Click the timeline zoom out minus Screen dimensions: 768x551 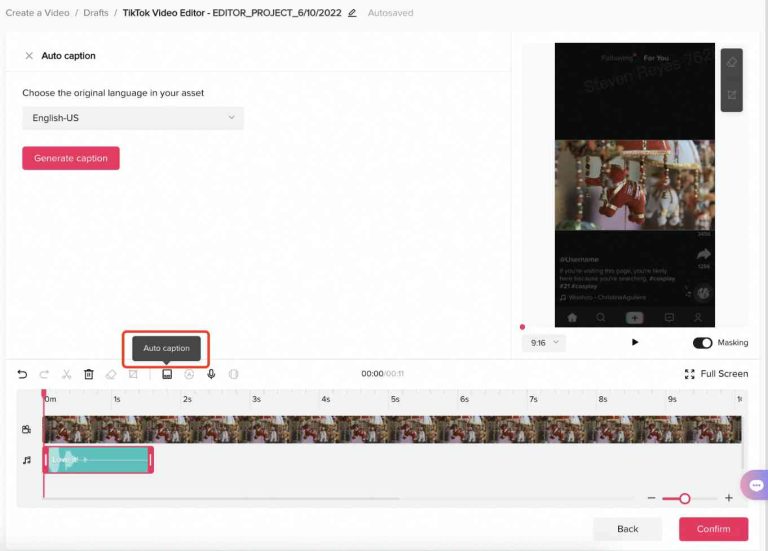click(651, 498)
